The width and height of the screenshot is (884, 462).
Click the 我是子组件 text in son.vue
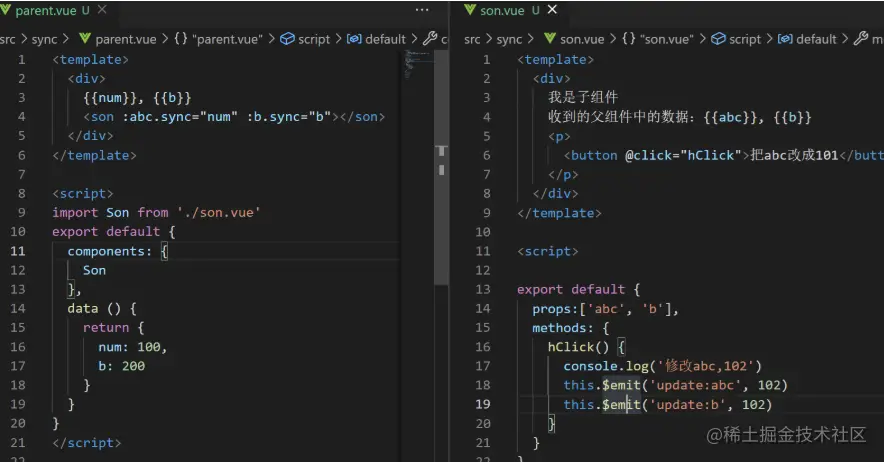pyautogui.click(x=583, y=97)
